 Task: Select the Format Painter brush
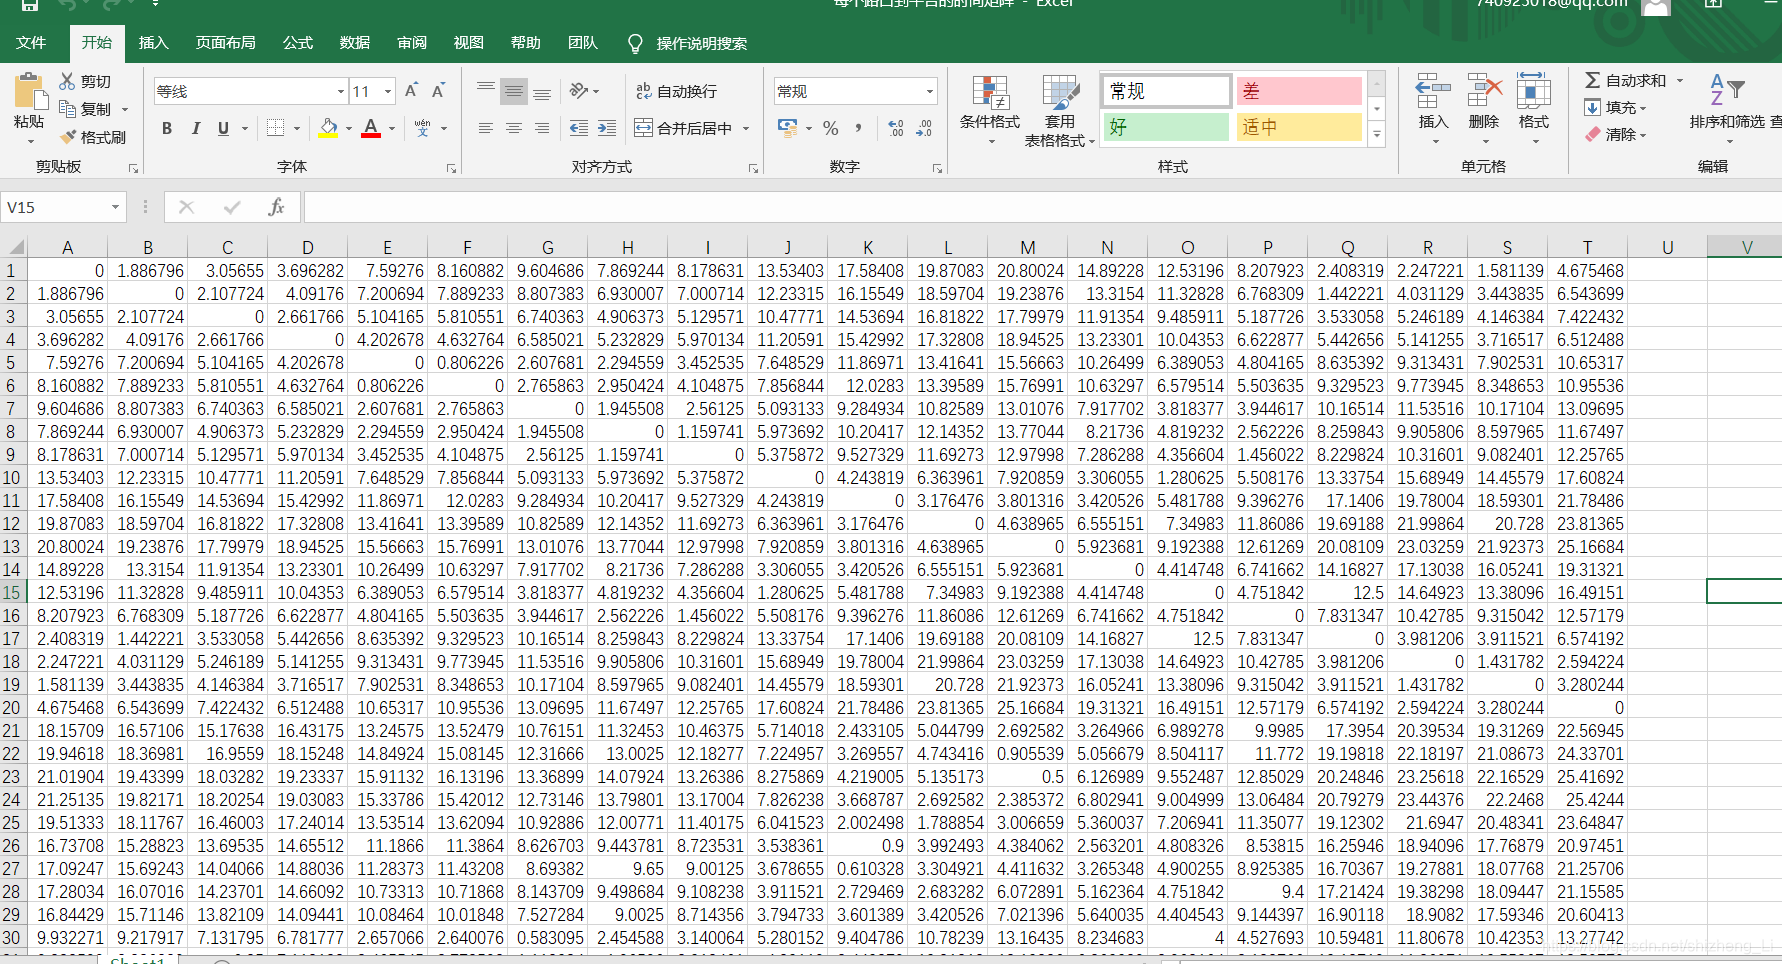point(67,136)
